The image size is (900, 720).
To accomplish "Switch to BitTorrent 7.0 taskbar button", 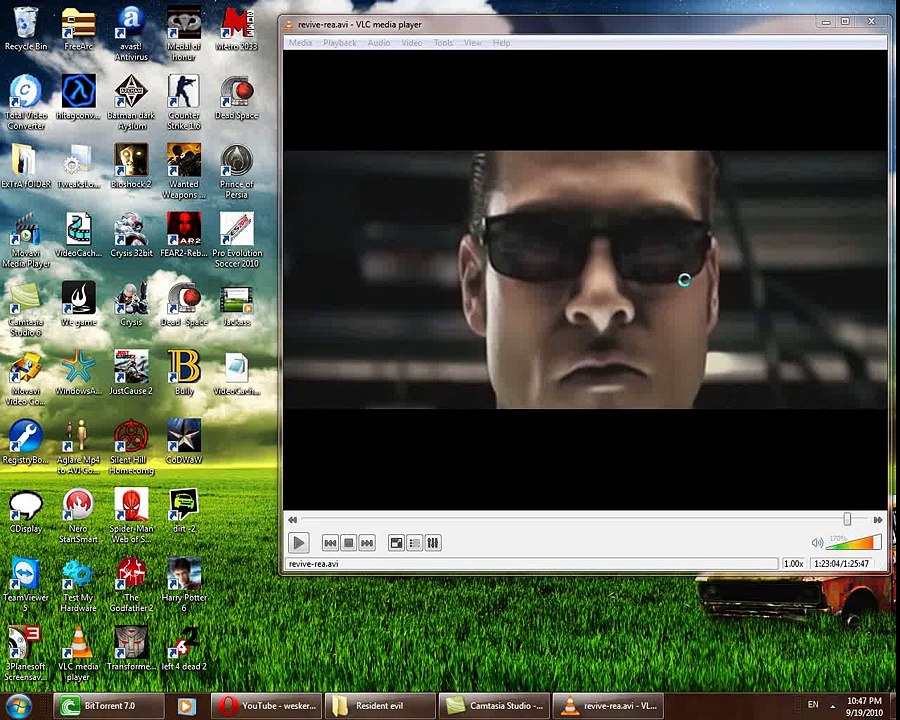I will (x=109, y=706).
